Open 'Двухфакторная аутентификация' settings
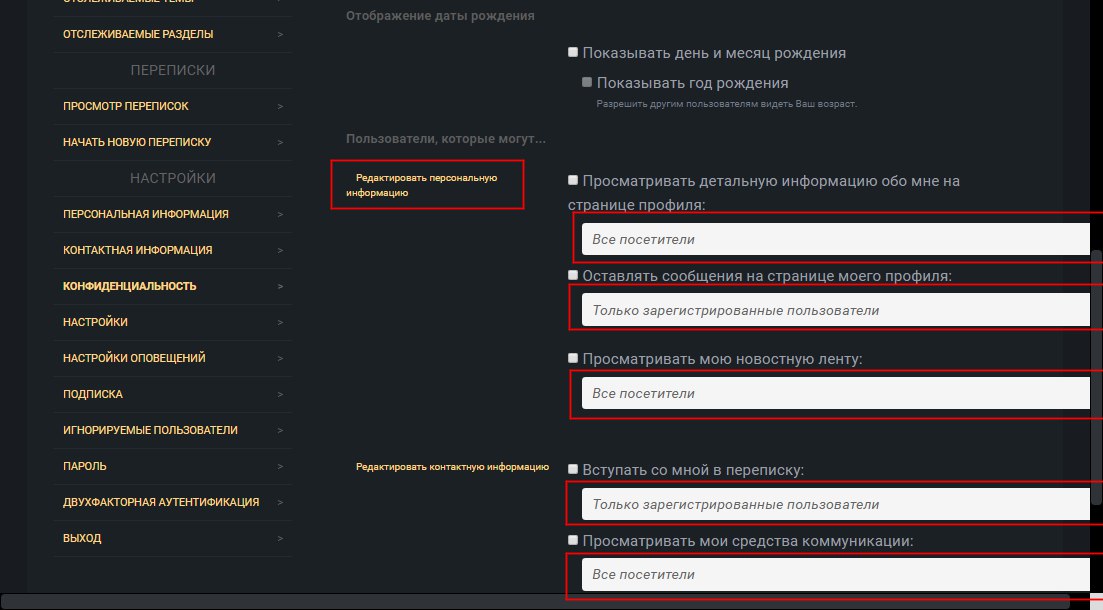The height and width of the screenshot is (610, 1103). (x=172, y=502)
